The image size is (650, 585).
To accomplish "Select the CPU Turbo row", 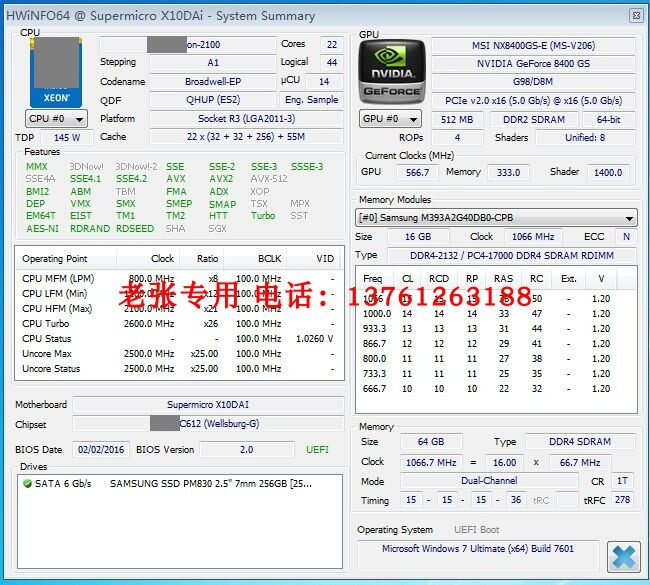I will click(179, 323).
